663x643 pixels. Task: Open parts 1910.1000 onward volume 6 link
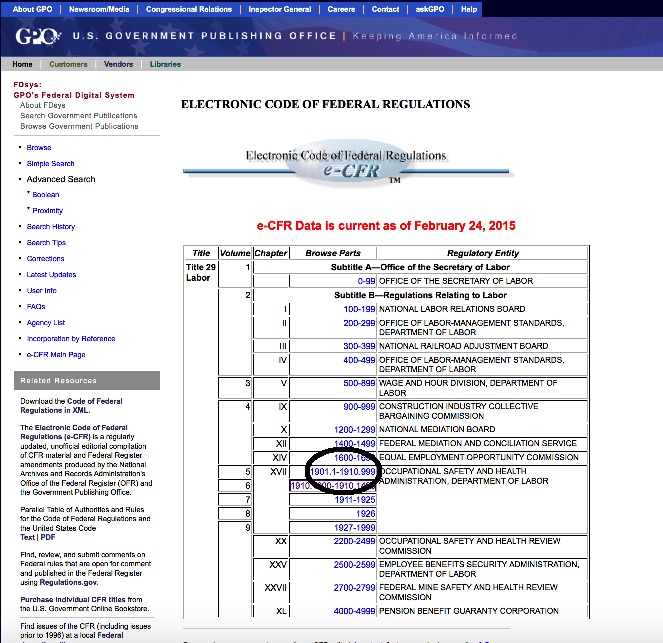333,486
